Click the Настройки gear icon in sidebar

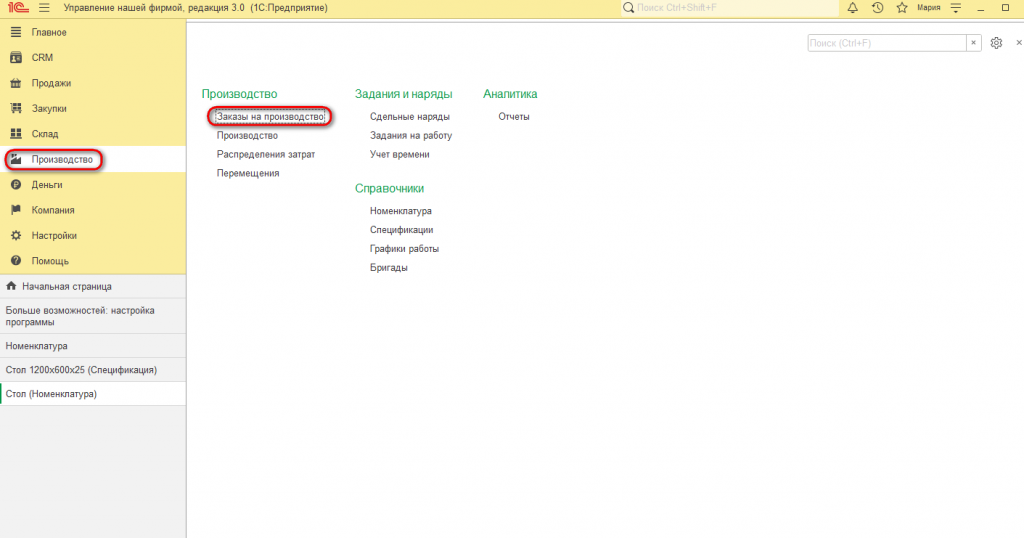(x=16, y=236)
